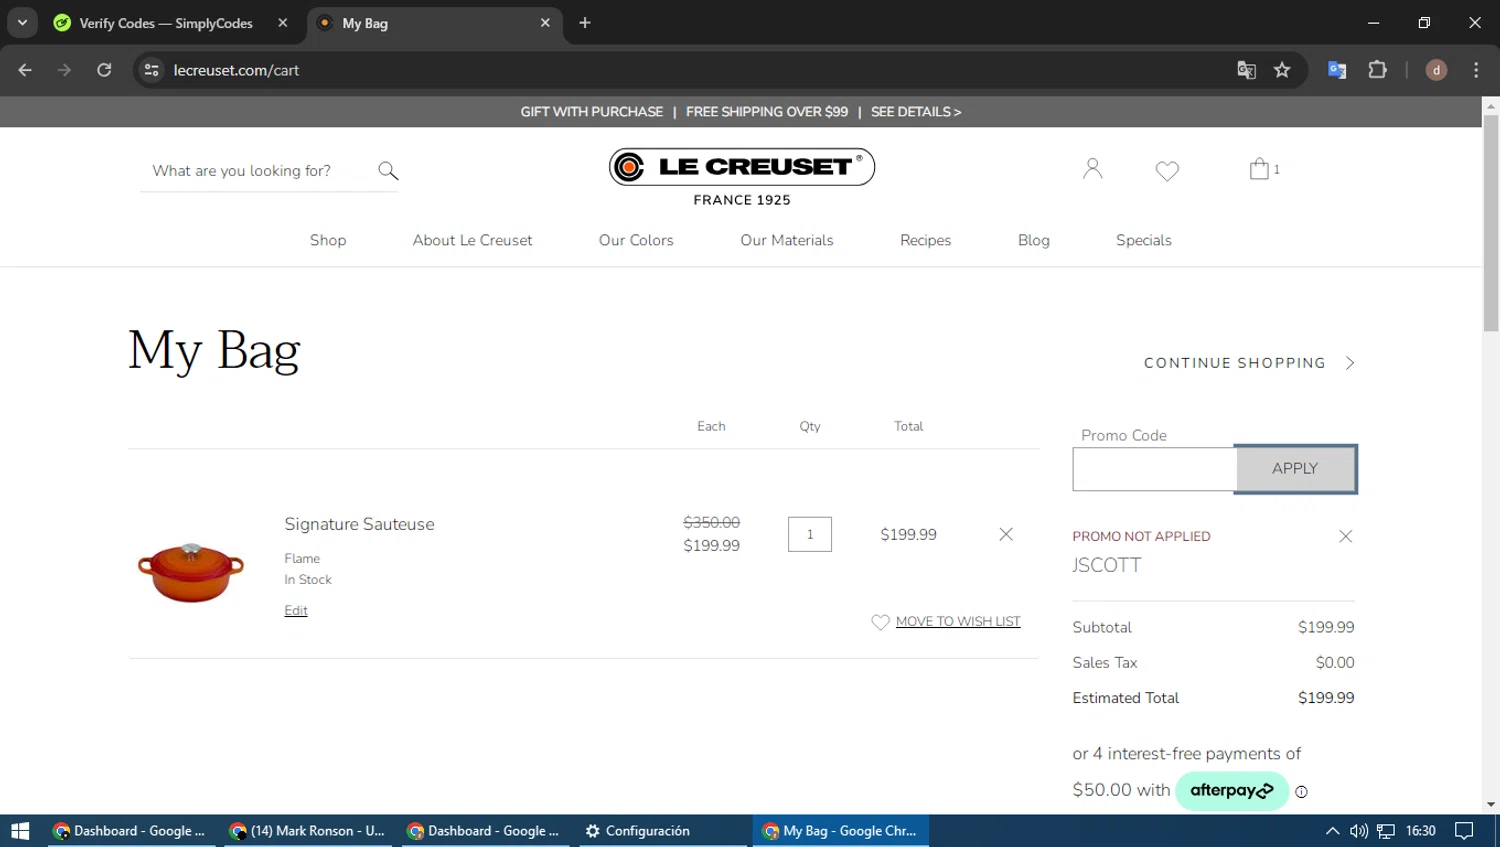Open the Google Translate extension icon
Image resolution: width=1500 pixels, height=847 pixels.
[x=1337, y=70]
